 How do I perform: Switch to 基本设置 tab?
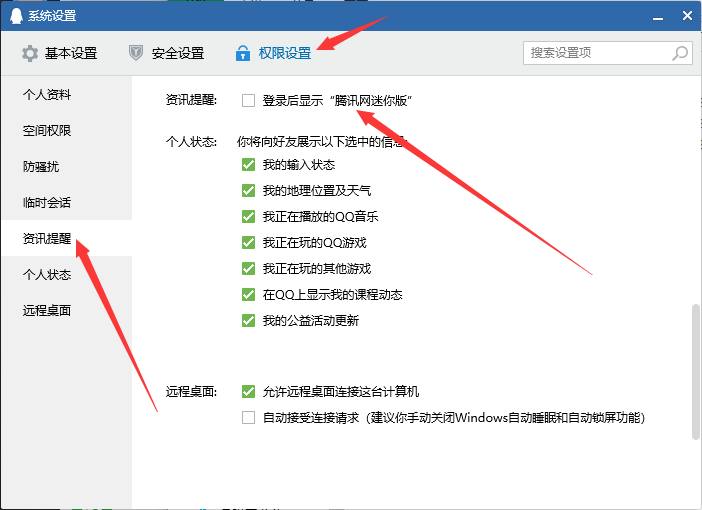[x=70, y=53]
